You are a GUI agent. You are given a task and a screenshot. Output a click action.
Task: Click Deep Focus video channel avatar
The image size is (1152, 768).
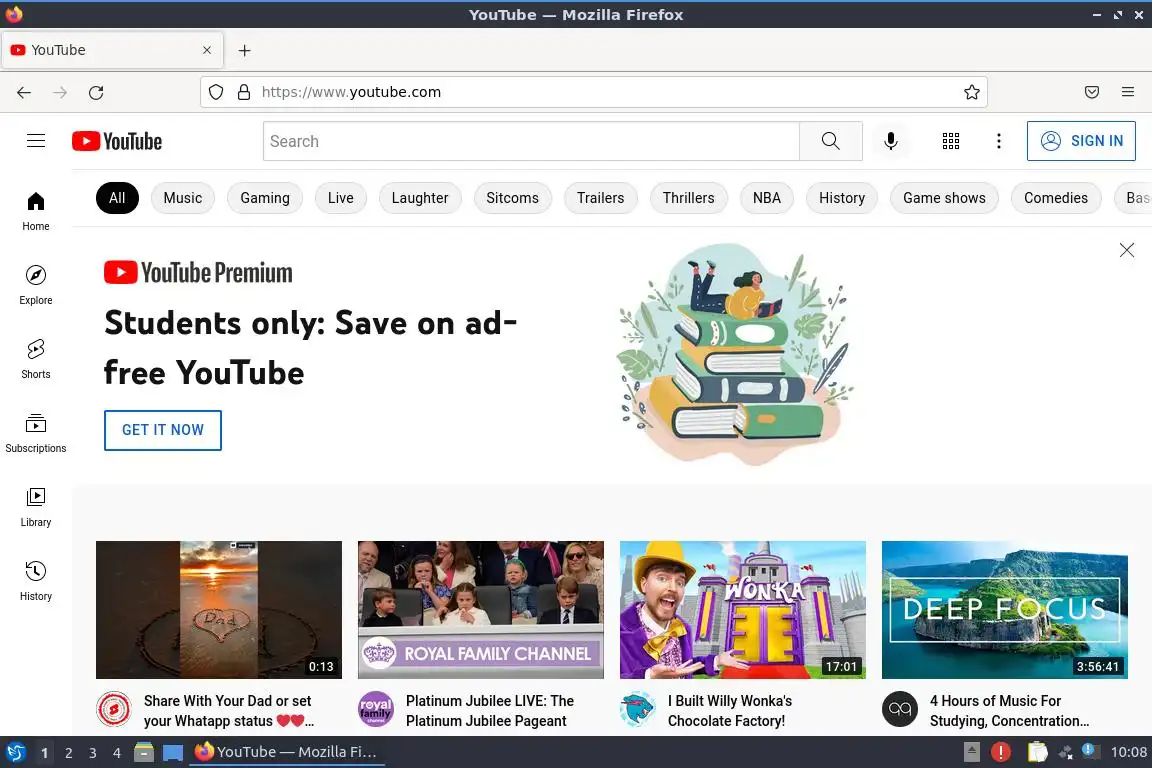(x=900, y=708)
